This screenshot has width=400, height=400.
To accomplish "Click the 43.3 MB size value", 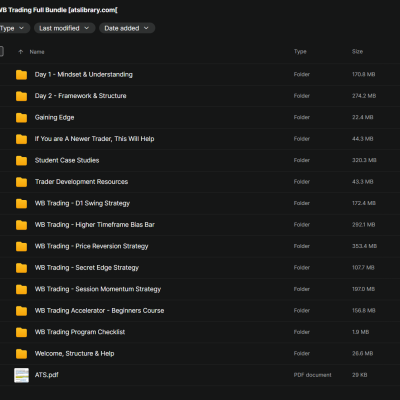I will [x=363, y=182].
